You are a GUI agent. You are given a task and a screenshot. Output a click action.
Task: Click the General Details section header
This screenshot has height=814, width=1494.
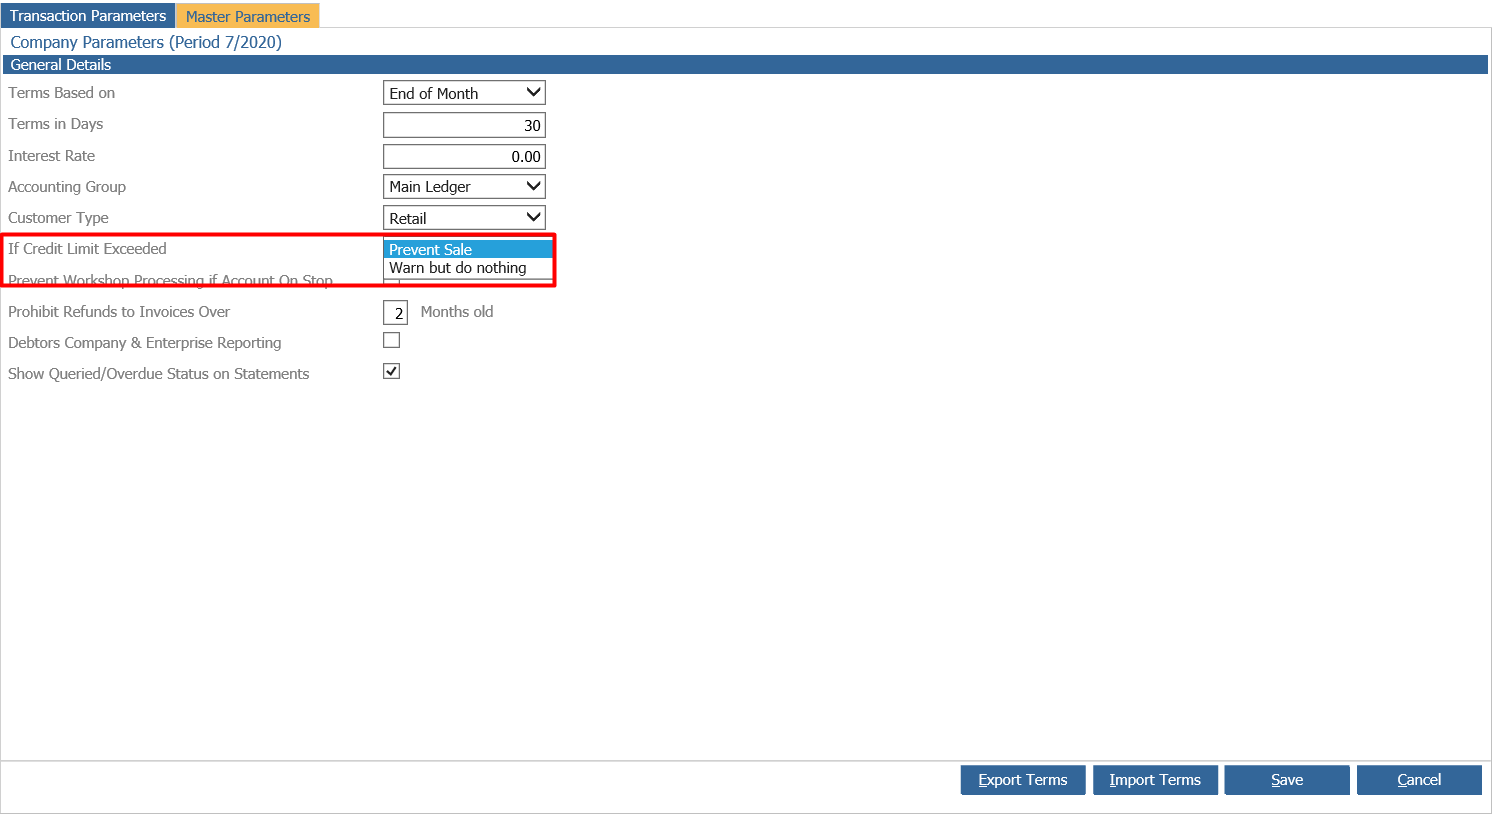coord(60,64)
